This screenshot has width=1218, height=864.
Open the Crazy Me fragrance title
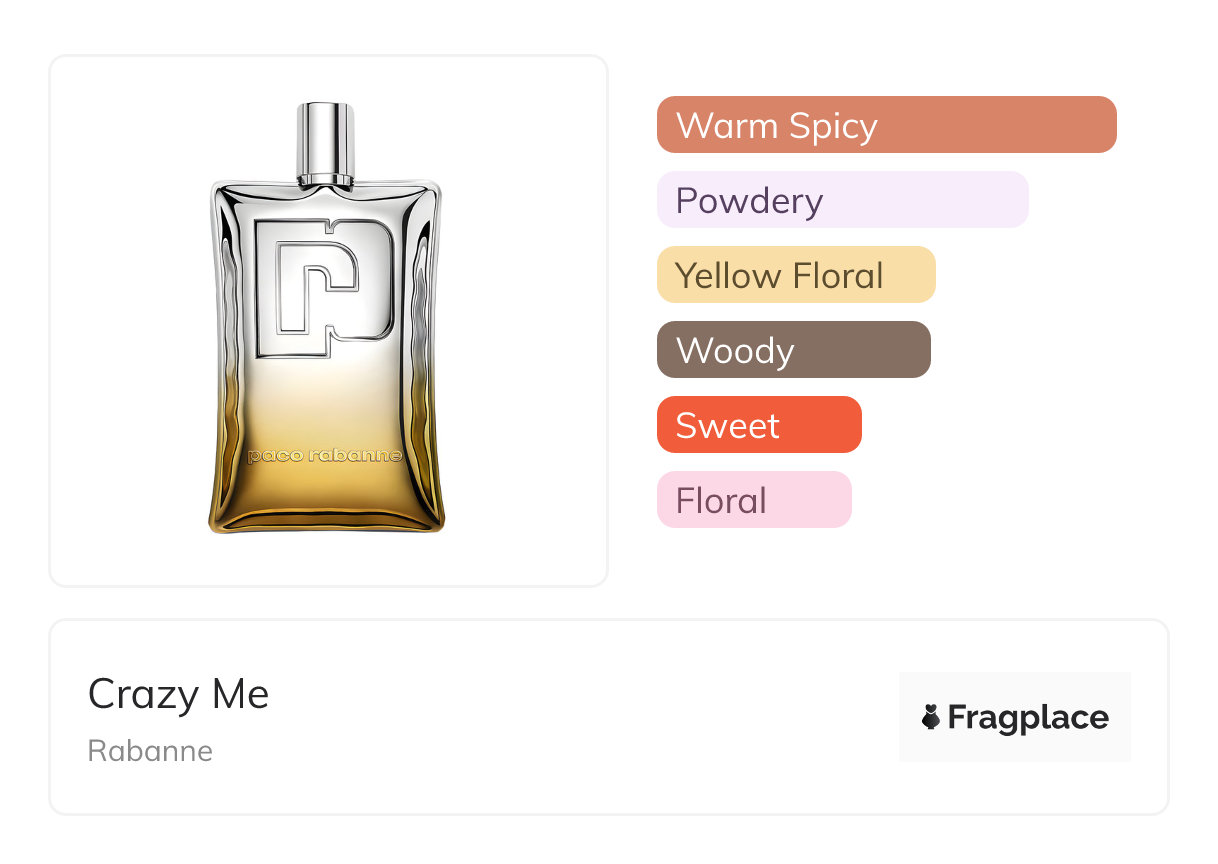(x=179, y=694)
